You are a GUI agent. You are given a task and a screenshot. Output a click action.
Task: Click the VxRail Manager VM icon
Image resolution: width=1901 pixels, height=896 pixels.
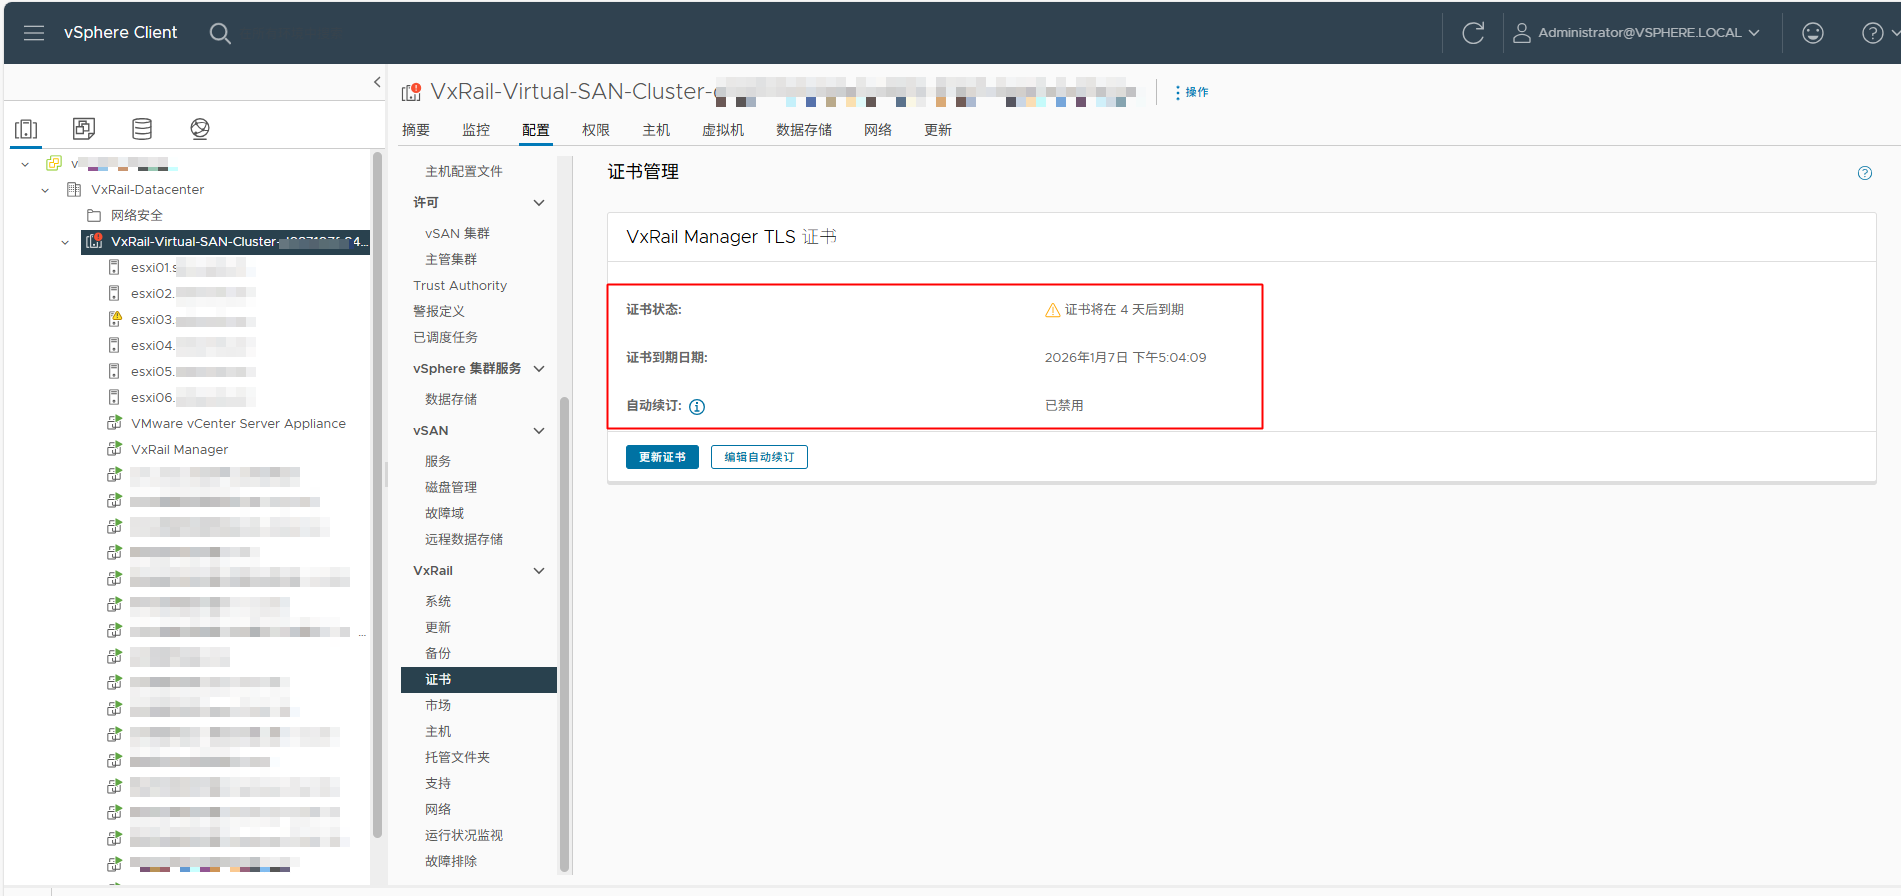[115, 449]
